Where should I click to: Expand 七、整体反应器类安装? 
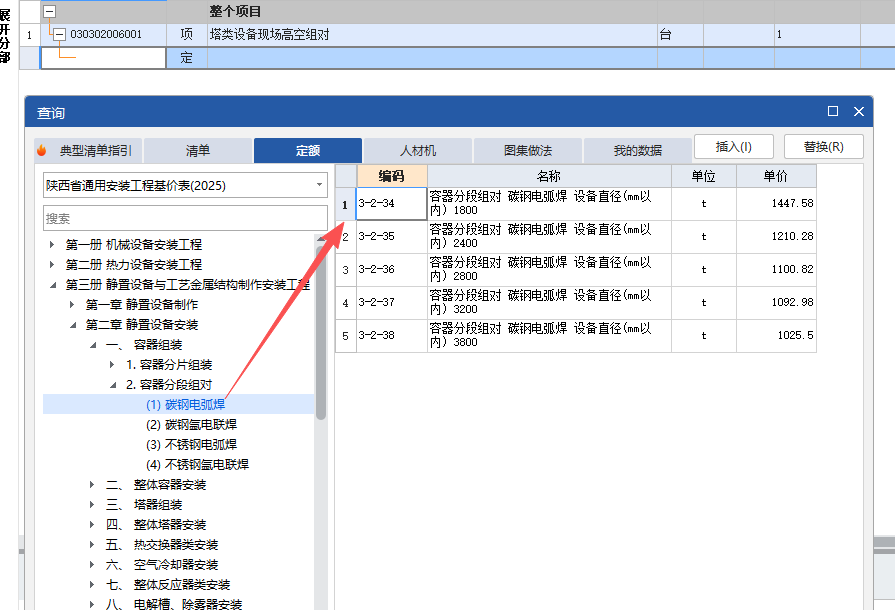[x=92, y=584]
